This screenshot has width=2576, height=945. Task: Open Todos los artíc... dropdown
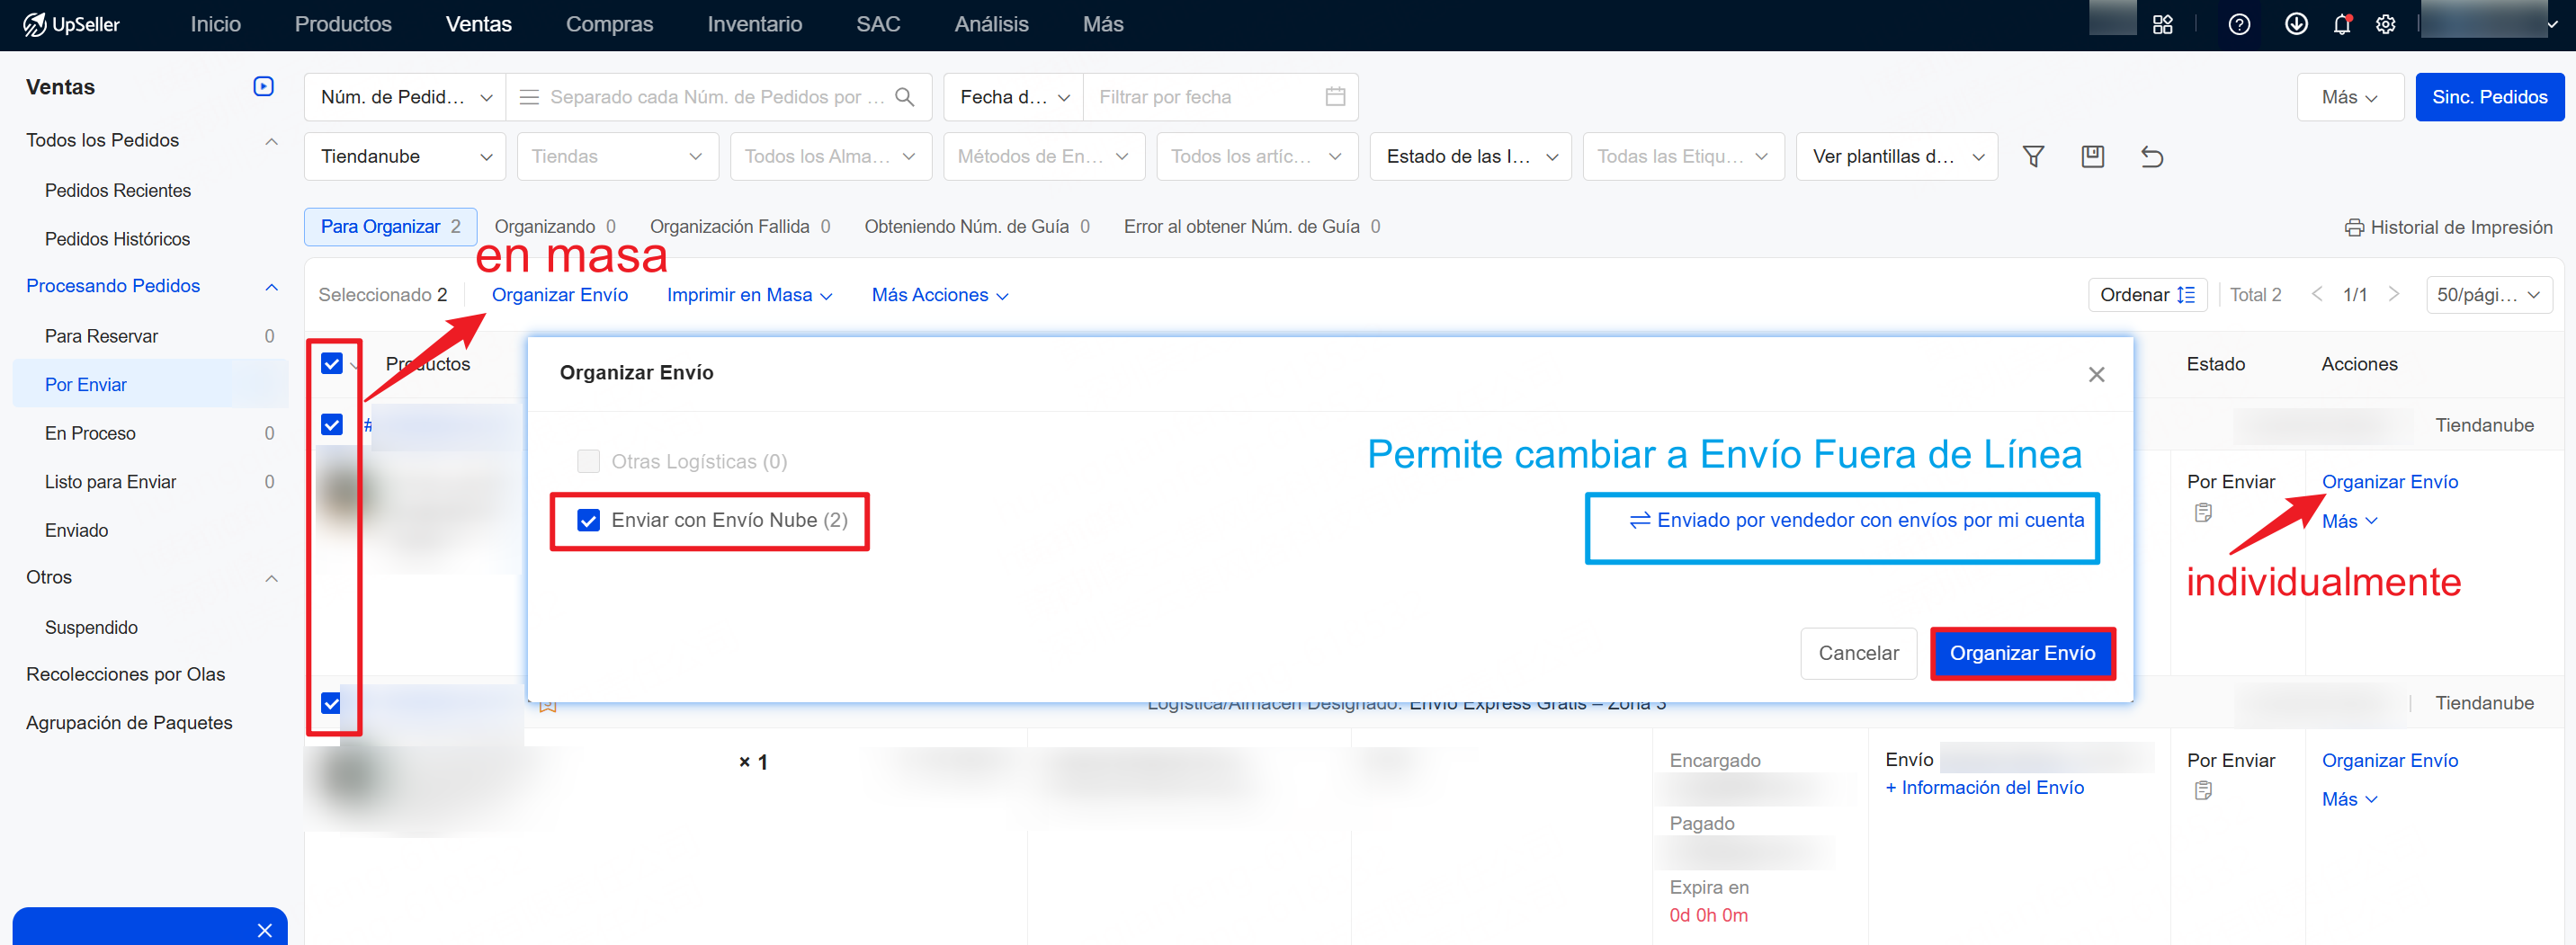pos(1257,156)
